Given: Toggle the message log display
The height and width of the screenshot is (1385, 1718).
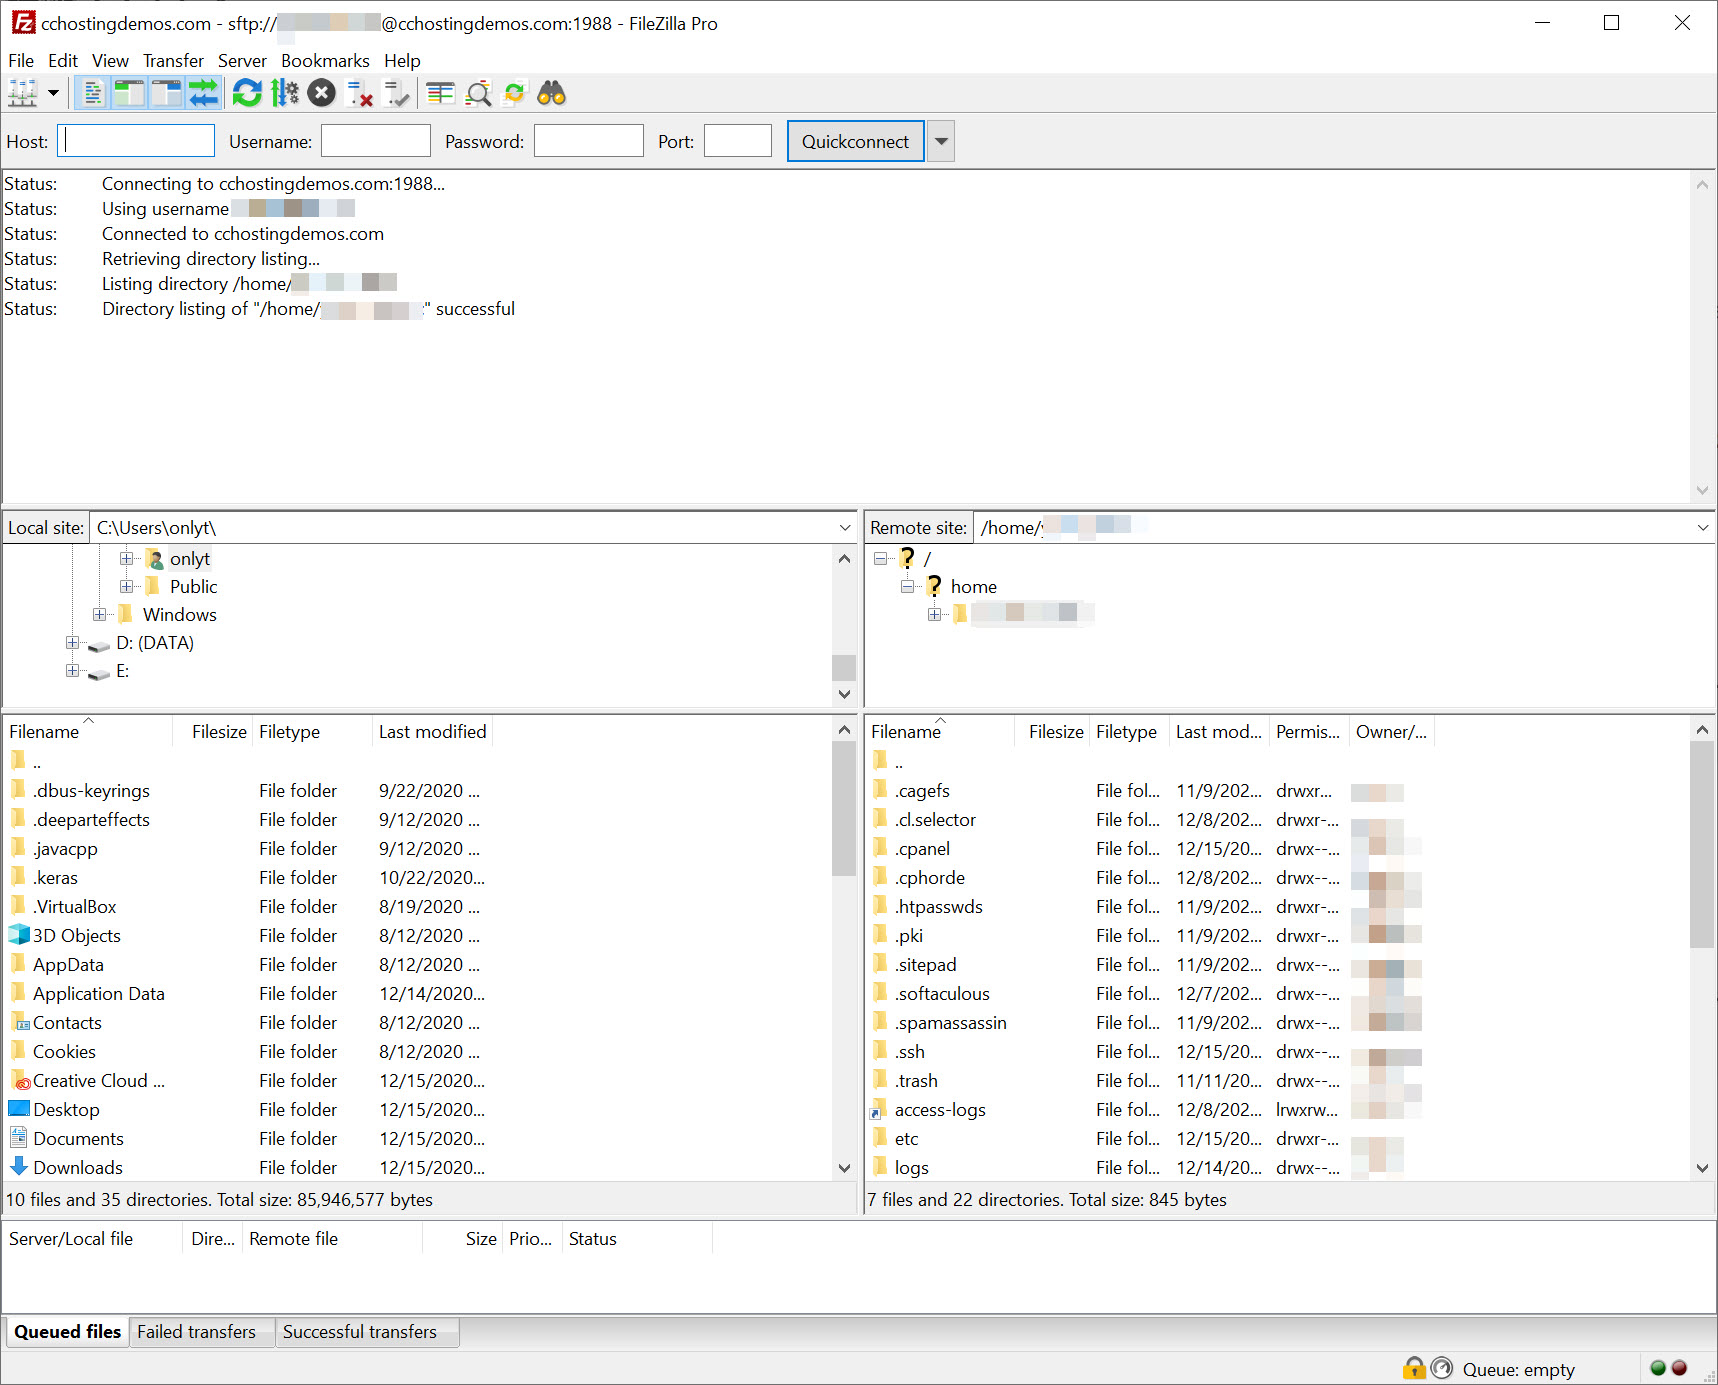Looking at the screenshot, I should [x=92, y=92].
